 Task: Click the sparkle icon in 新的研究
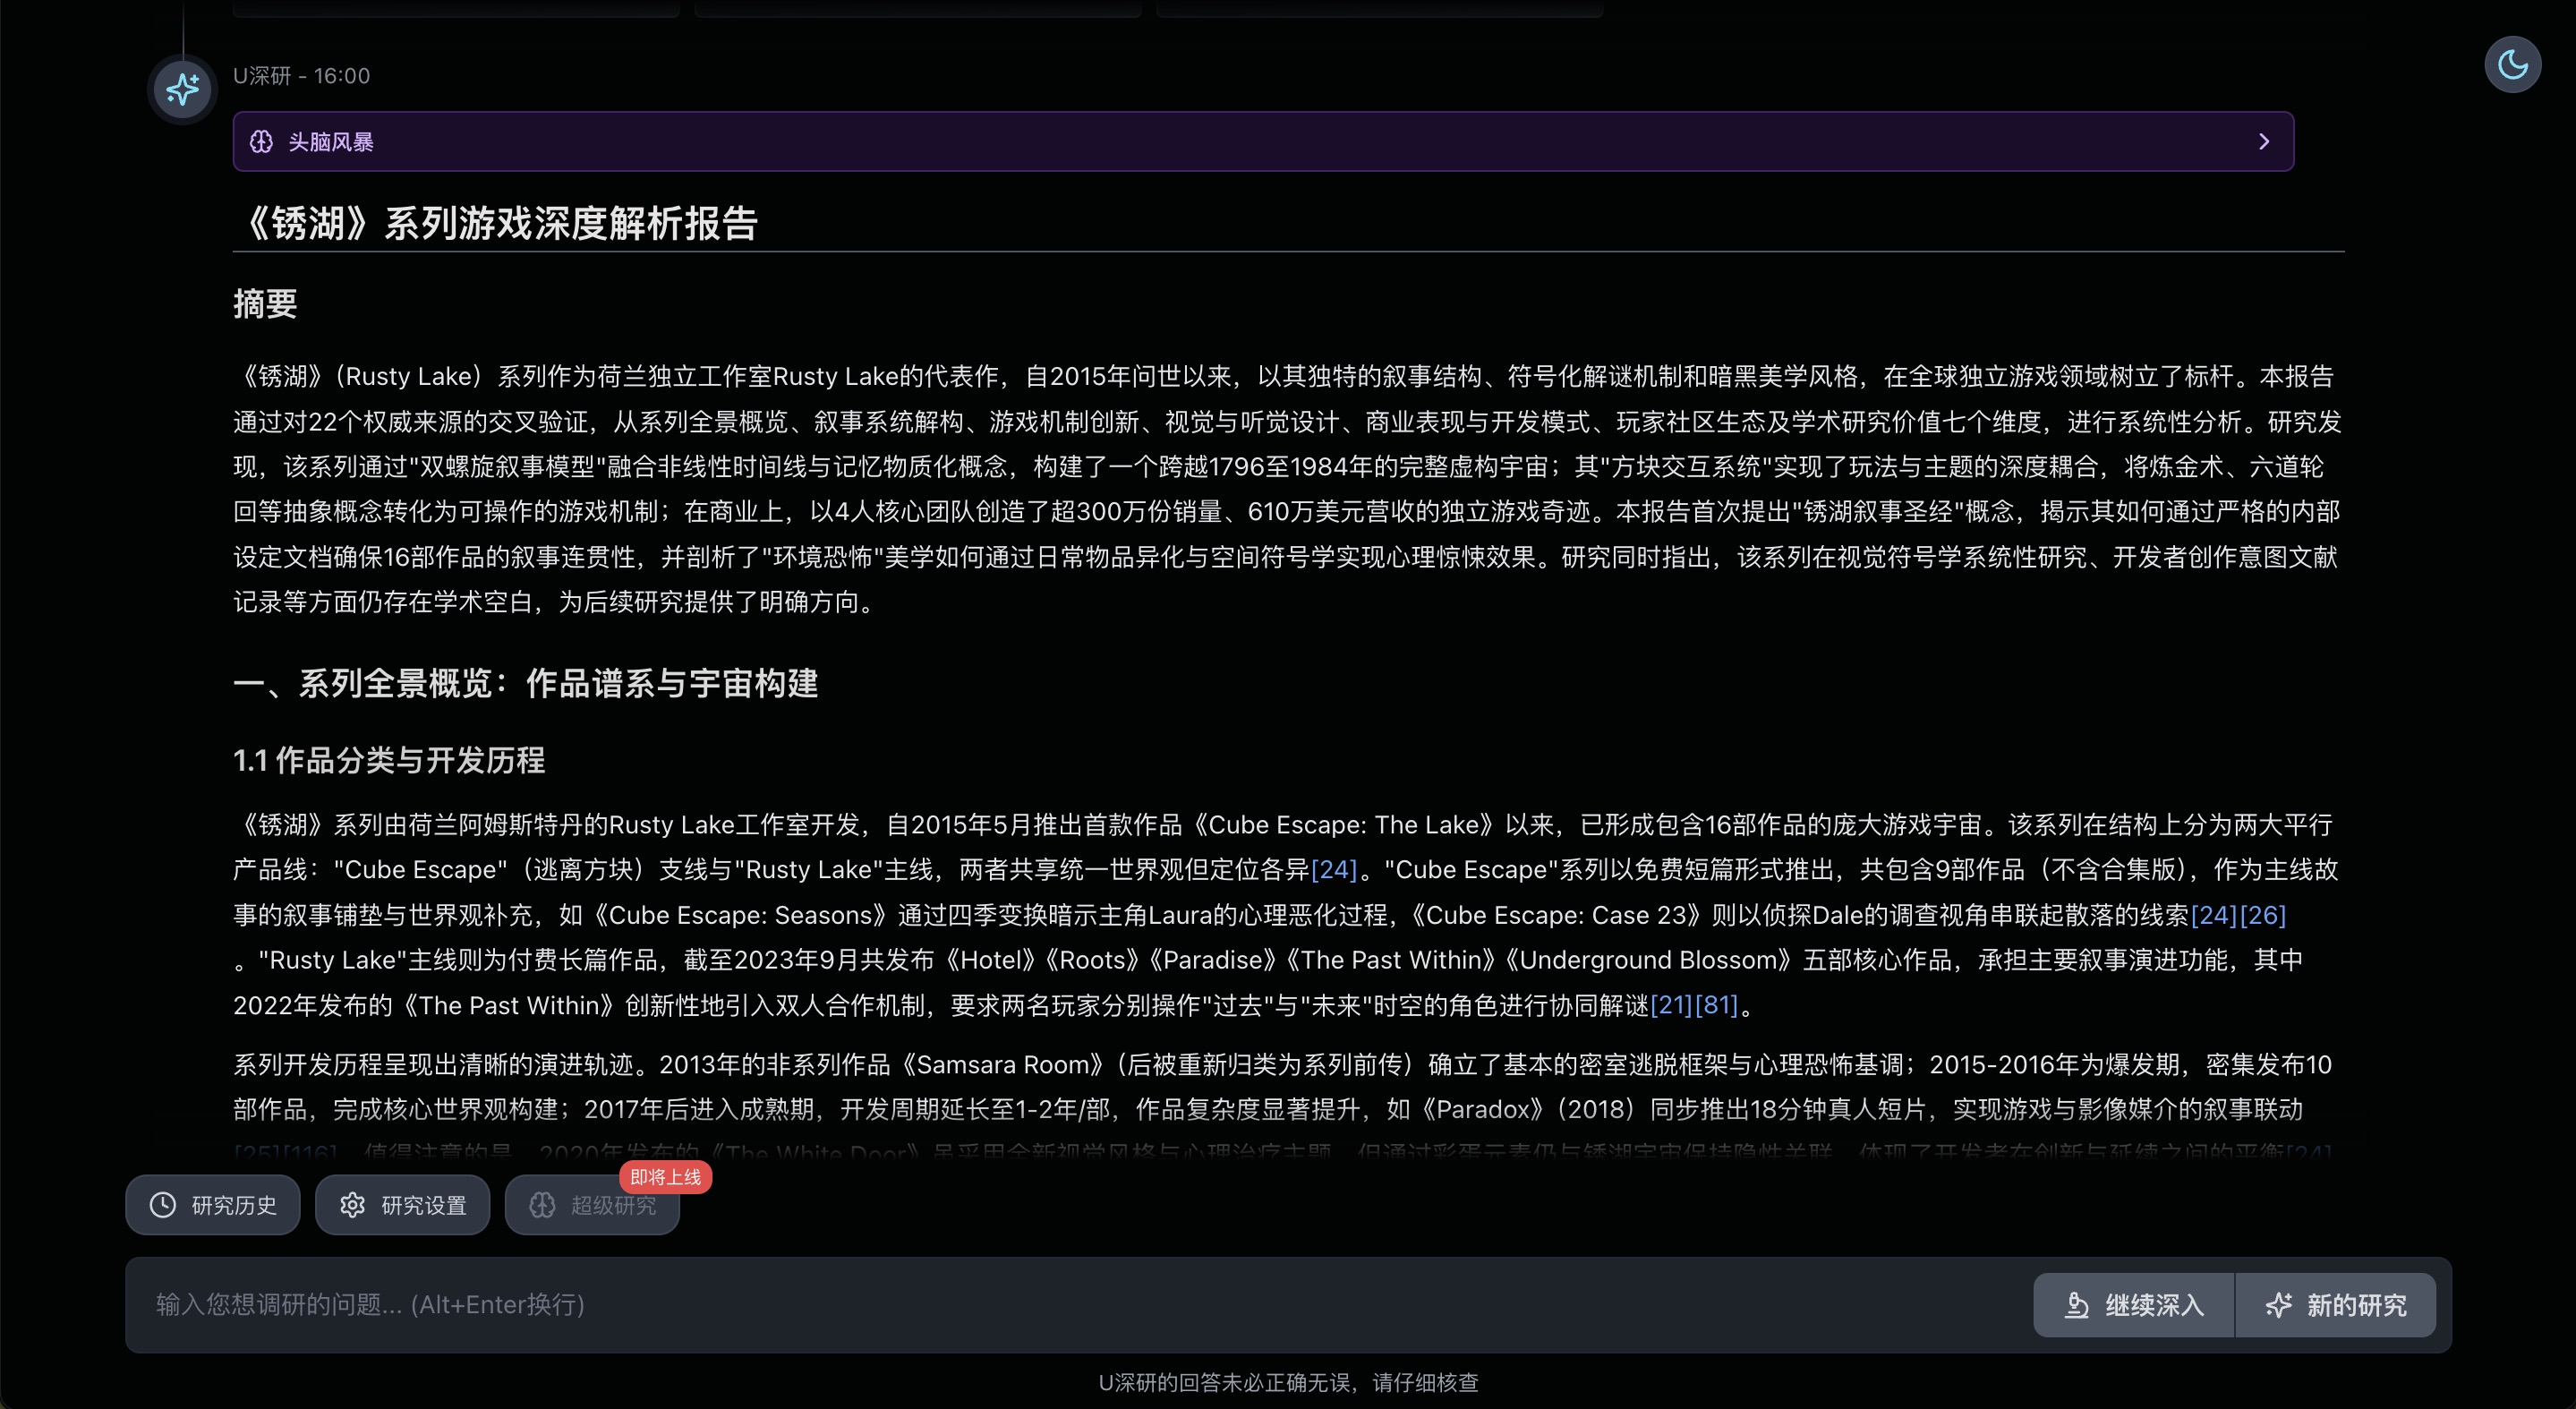click(x=2278, y=1305)
